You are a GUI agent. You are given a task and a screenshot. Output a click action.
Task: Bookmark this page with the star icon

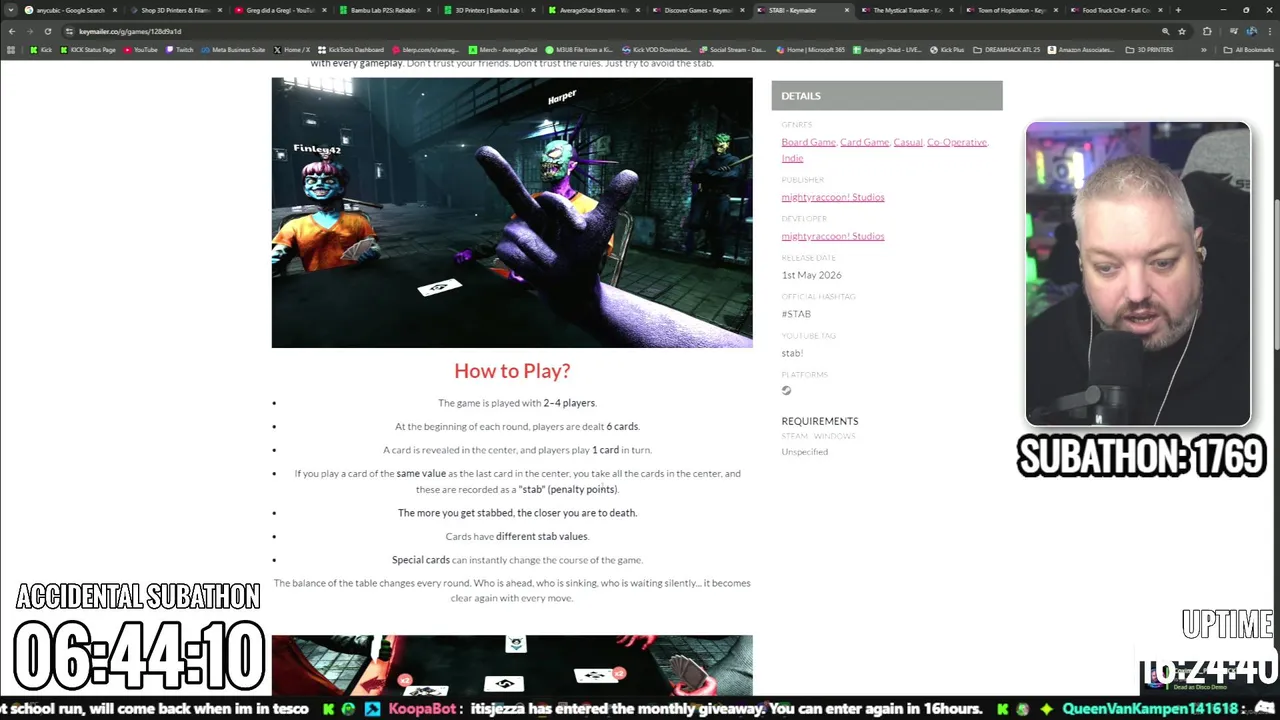(1181, 31)
